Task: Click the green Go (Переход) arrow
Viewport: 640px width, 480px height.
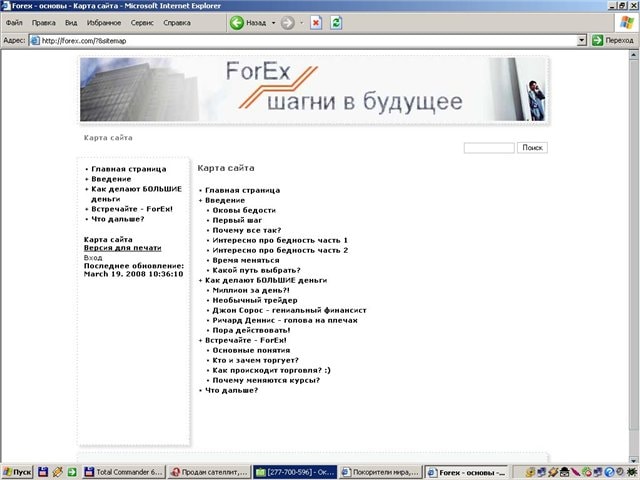Action: pyautogui.click(x=598, y=40)
